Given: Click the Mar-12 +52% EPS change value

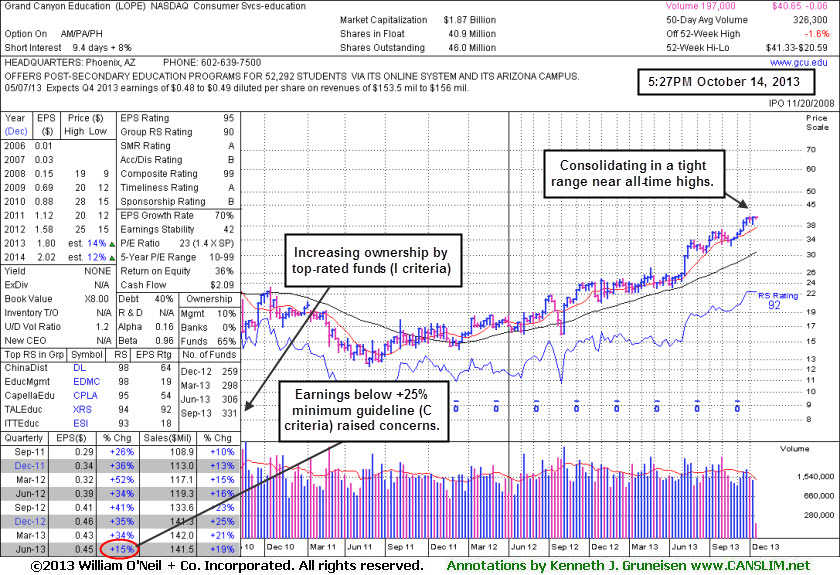Looking at the screenshot, I should [x=122, y=480].
